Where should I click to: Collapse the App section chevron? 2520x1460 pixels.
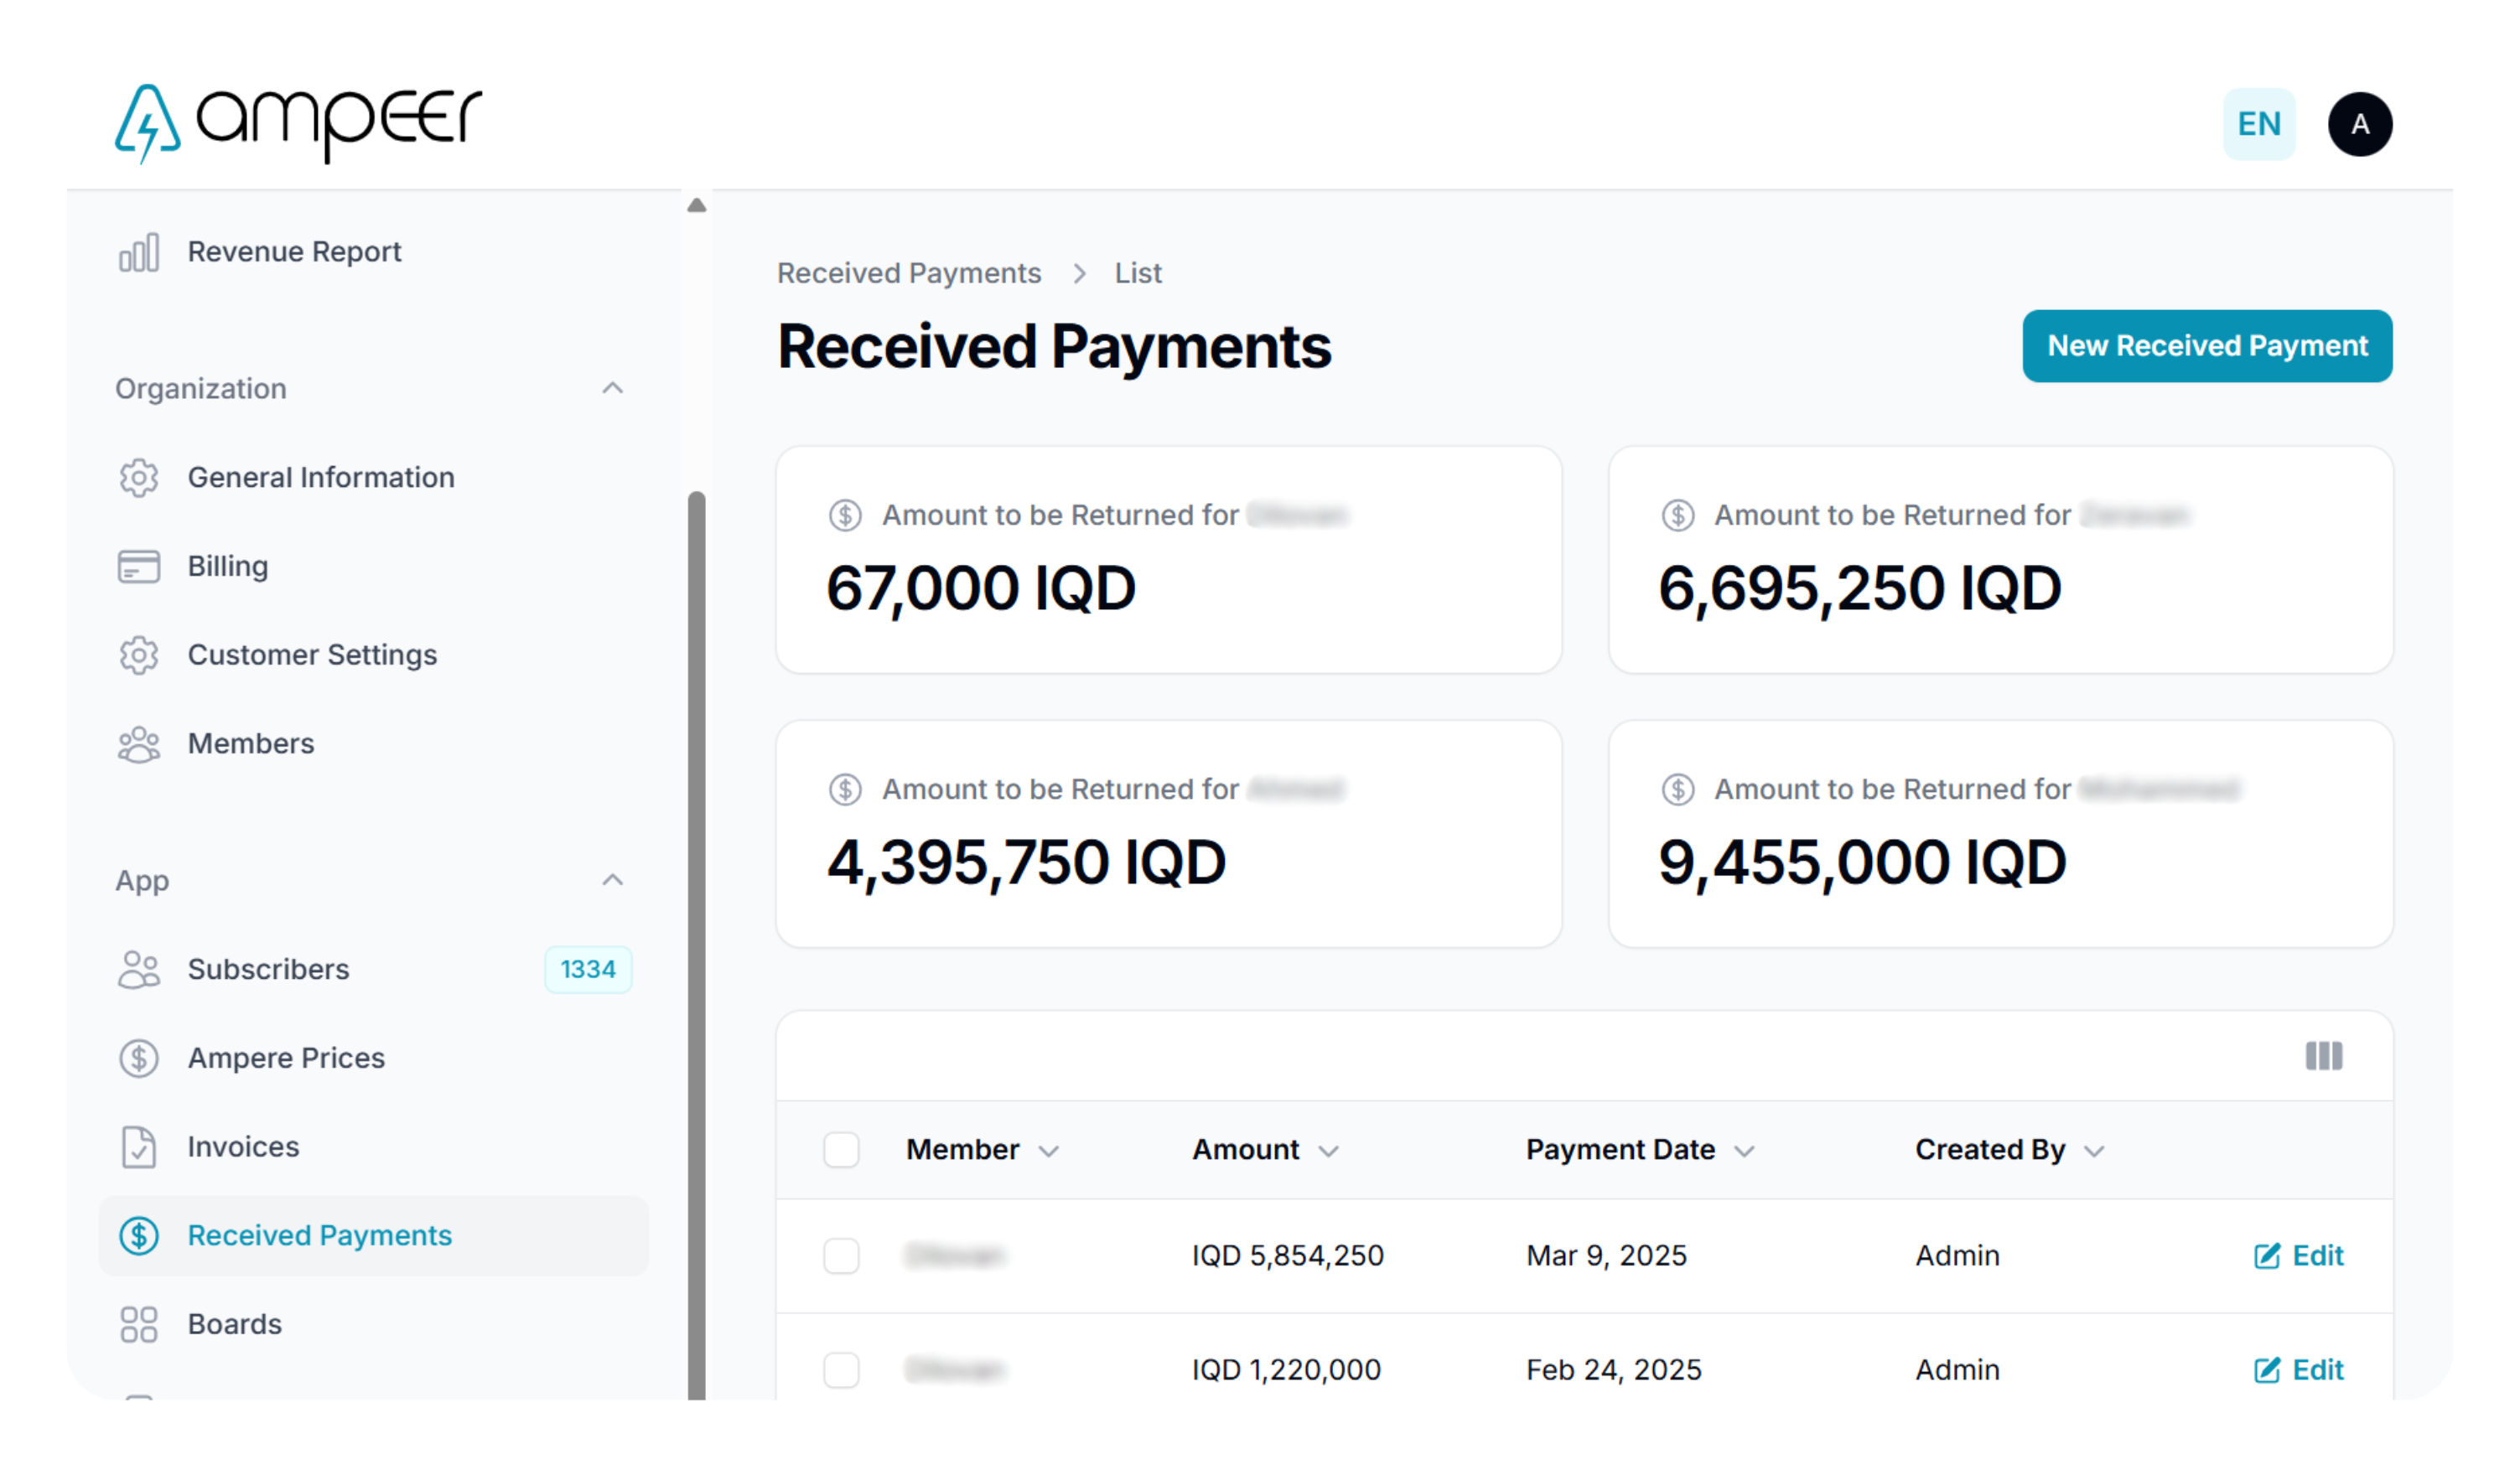click(613, 881)
